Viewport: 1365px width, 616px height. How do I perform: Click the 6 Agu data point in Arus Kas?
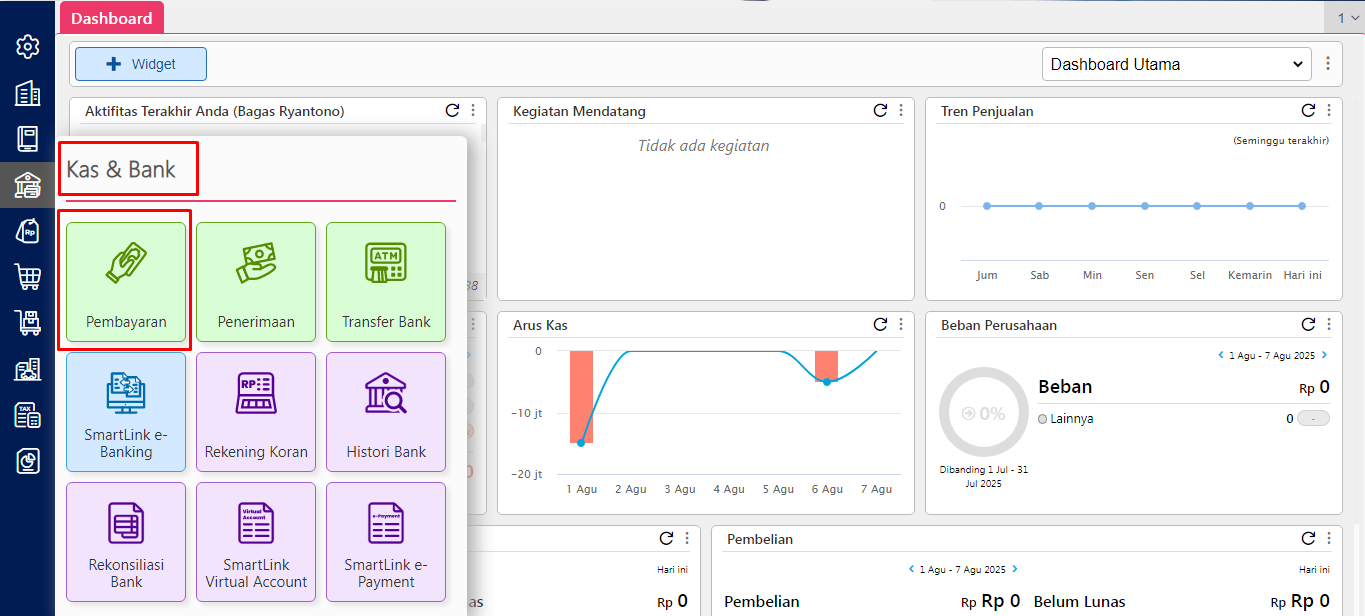tap(827, 382)
